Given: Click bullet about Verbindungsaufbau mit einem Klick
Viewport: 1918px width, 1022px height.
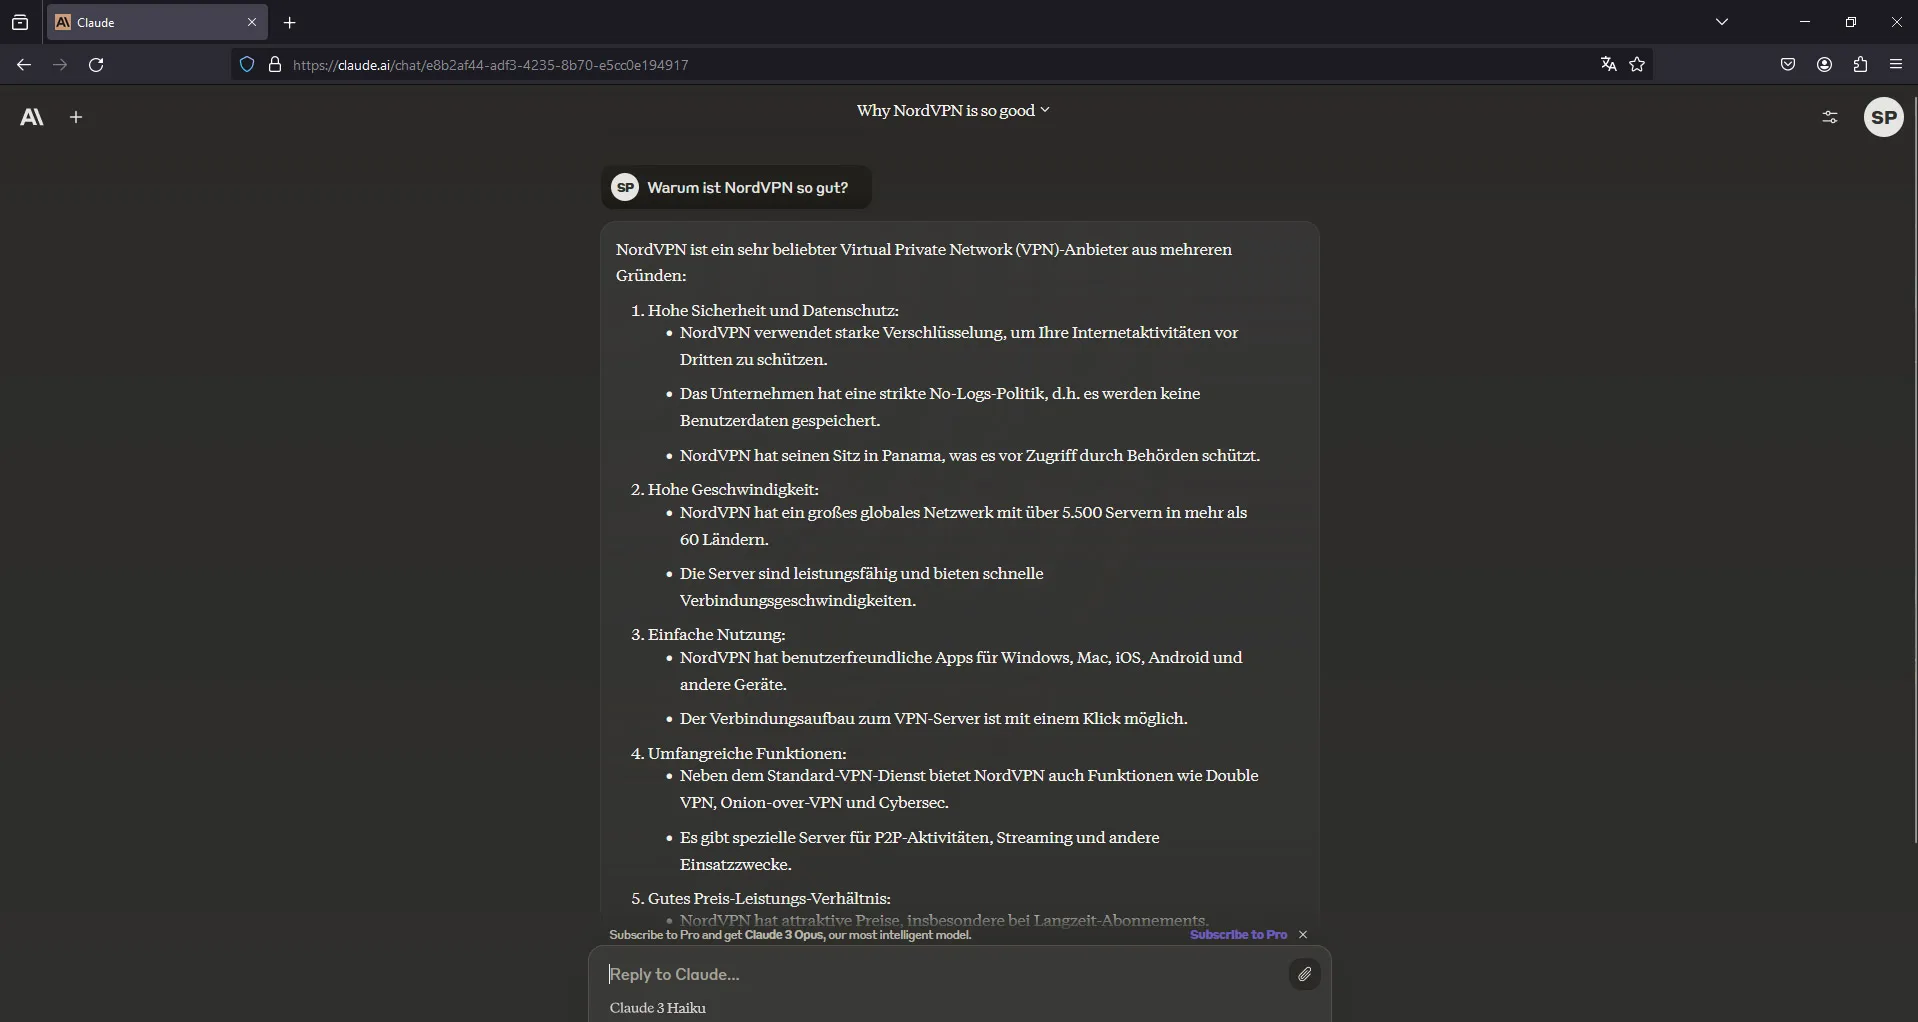Looking at the screenshot, I should coord(933,719).
